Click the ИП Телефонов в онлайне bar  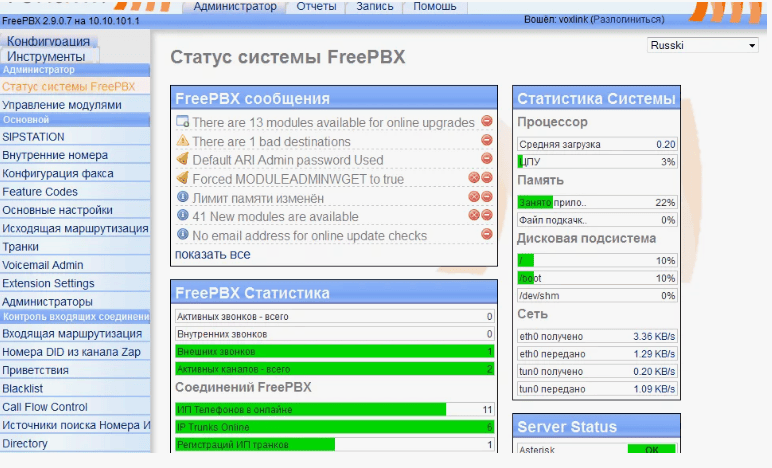point(334,409)
